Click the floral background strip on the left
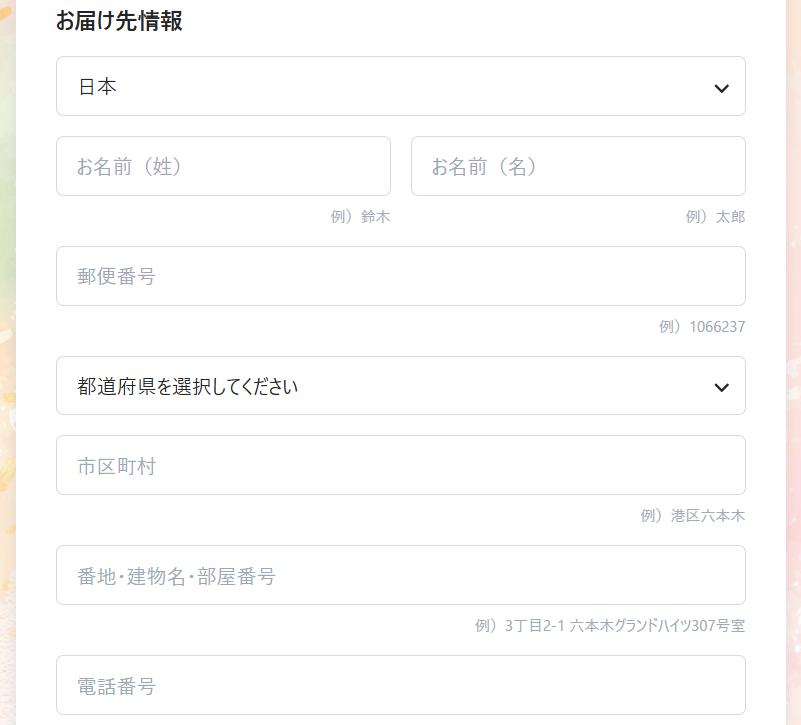 pyautogui.click(x=8, y=362)
